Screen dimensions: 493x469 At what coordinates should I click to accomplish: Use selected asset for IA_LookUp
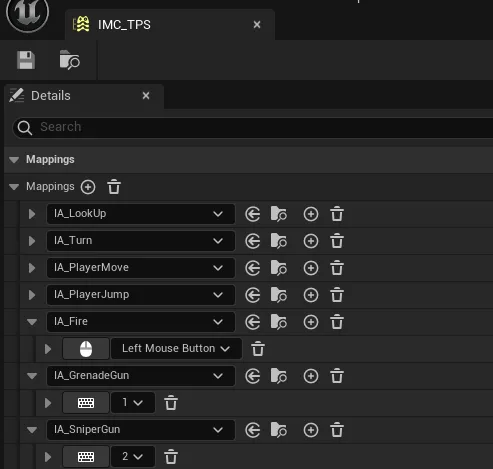253,214
